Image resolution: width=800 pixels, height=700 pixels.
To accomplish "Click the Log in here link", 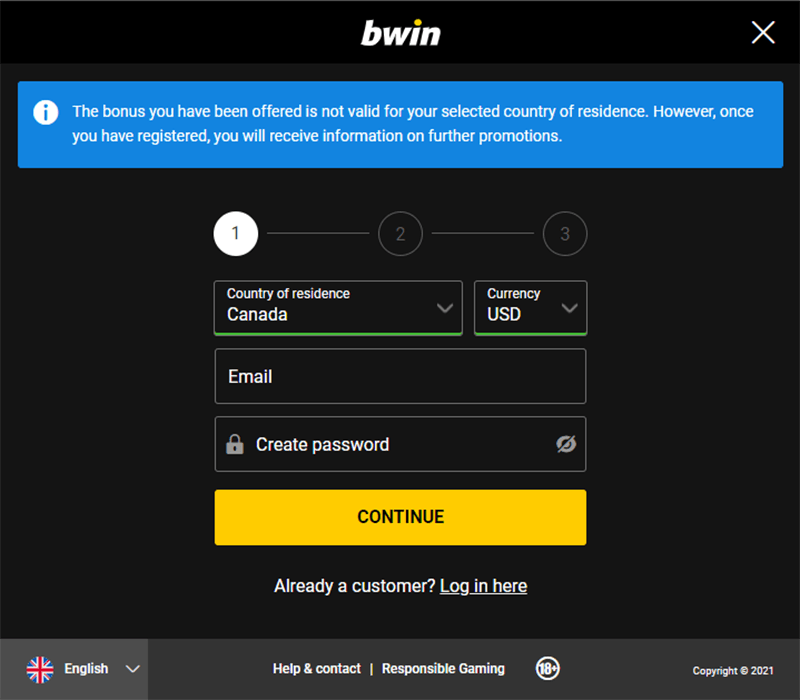I will 483,586.
